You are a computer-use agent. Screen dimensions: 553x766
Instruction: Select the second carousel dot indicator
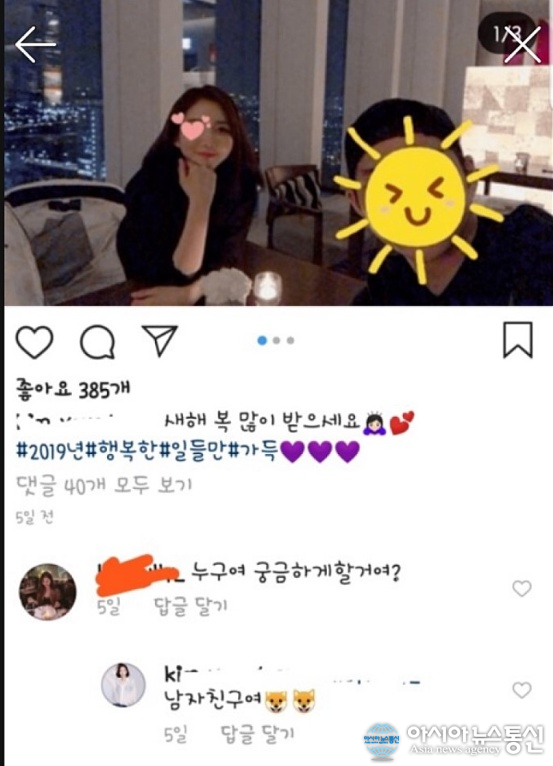276,340
